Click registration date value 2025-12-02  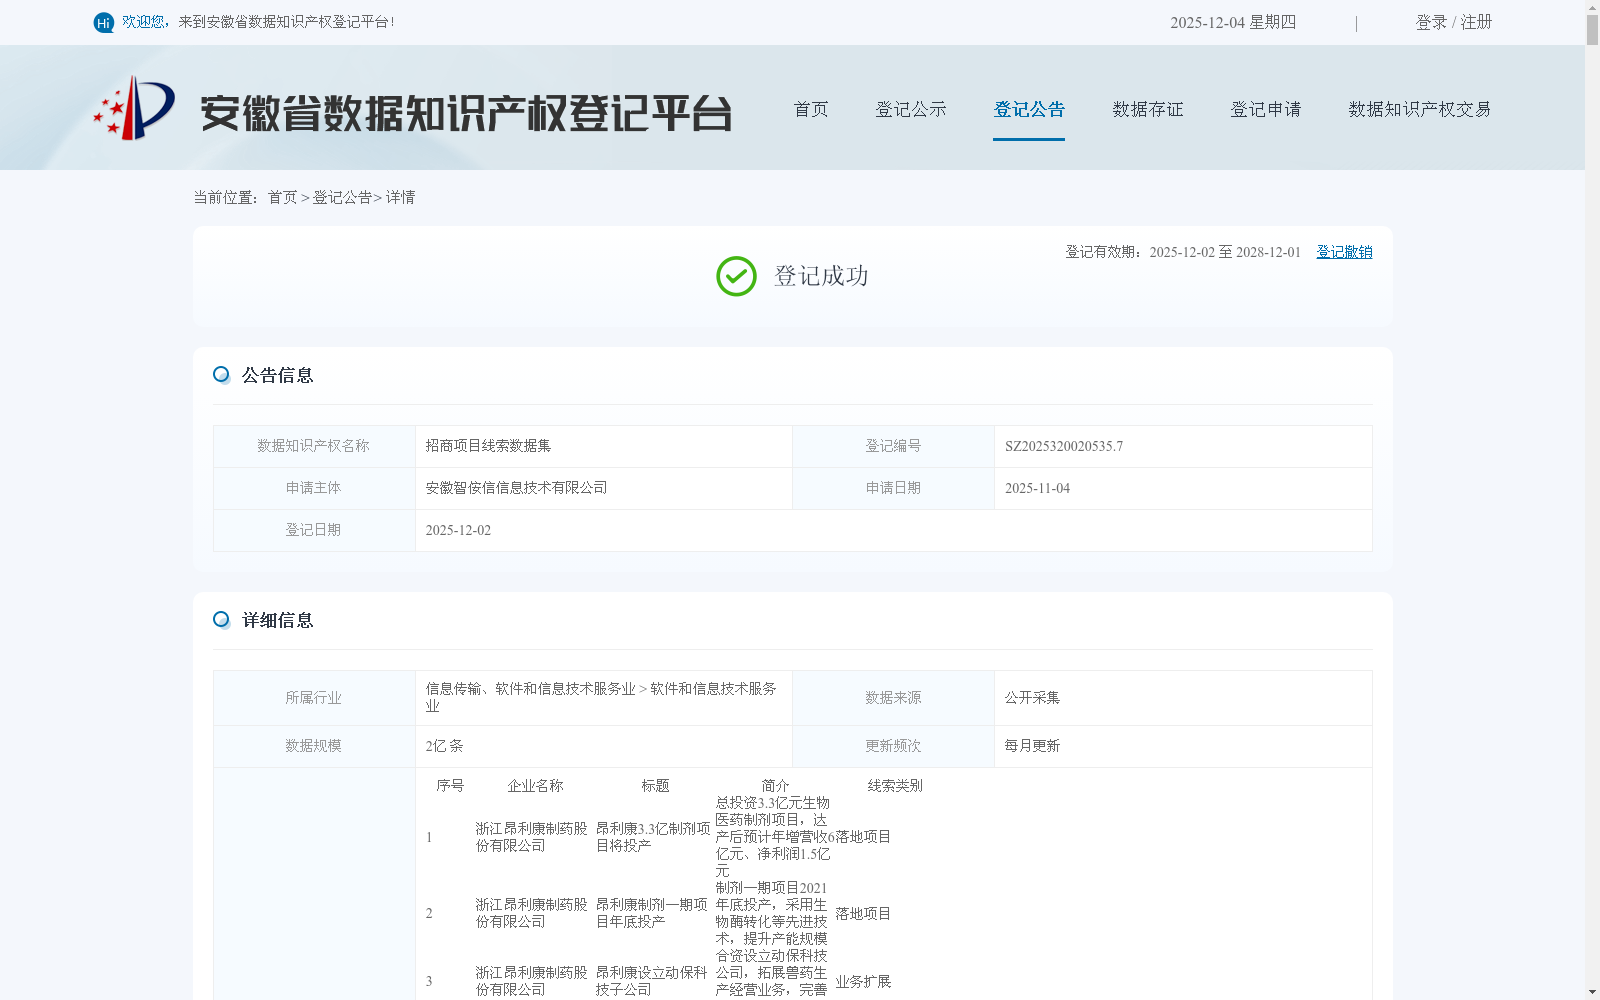pyautogui.click(x=458, y=530)
